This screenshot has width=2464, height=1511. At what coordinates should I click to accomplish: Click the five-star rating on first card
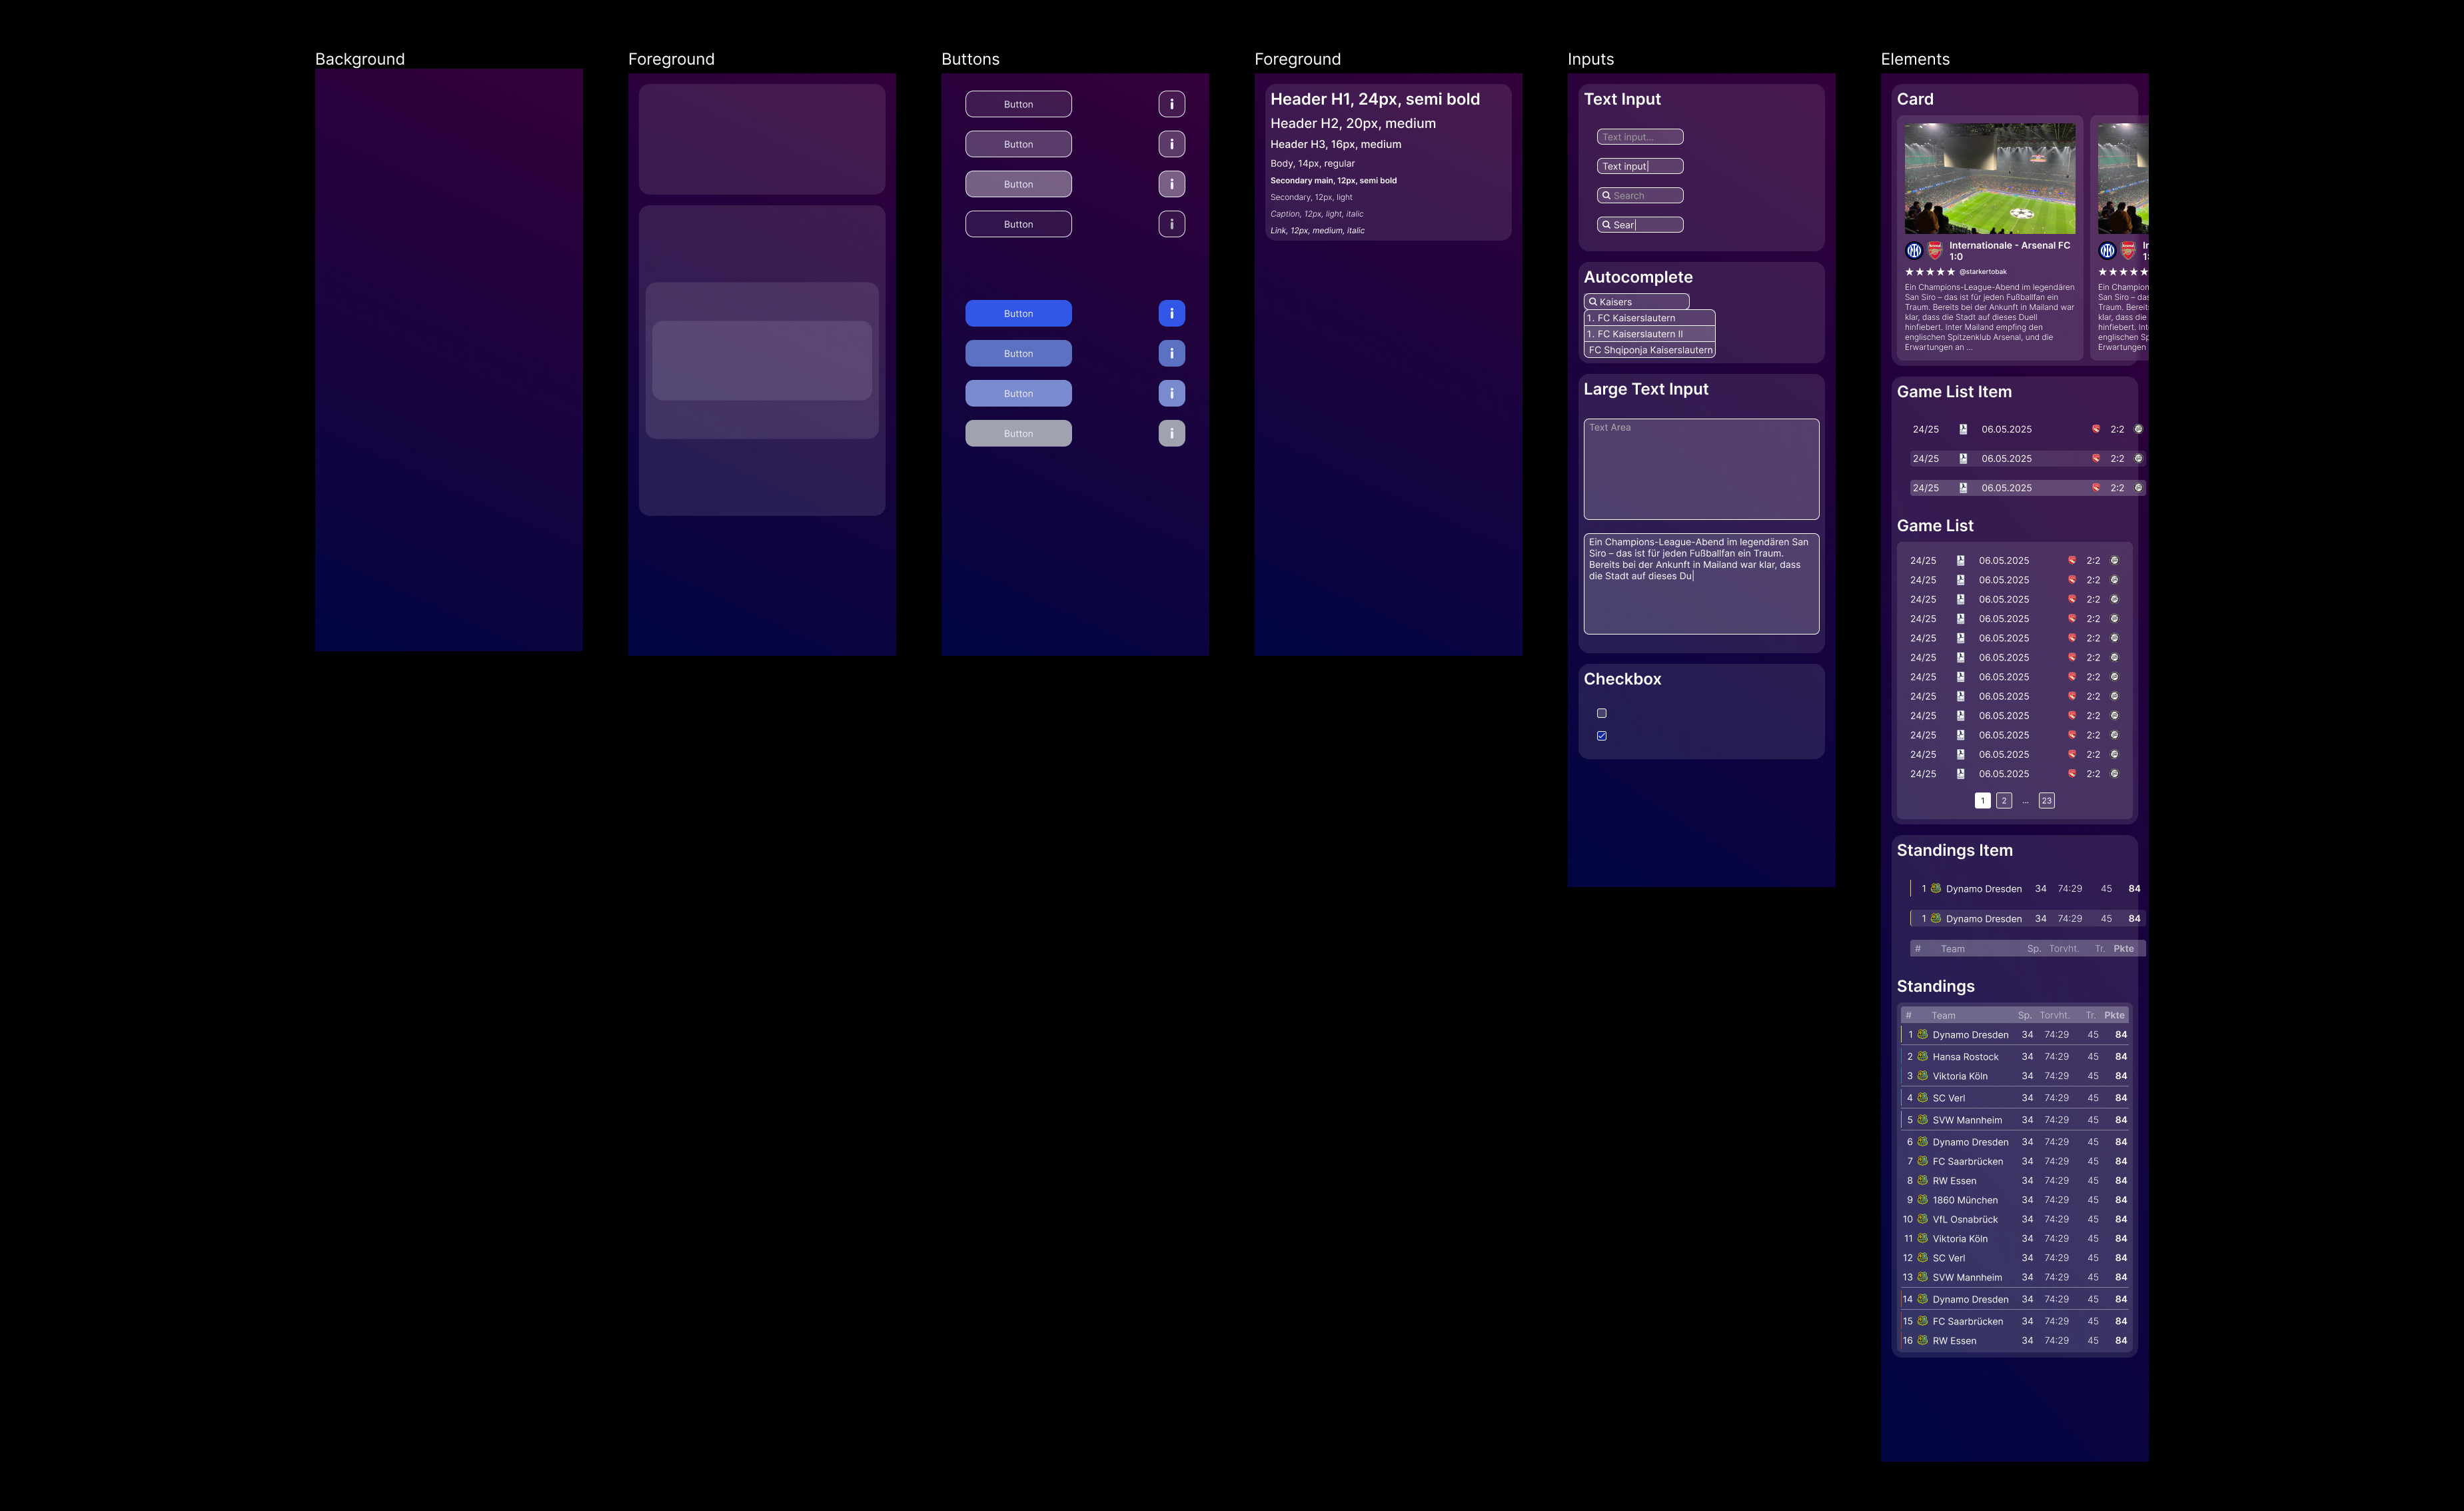pyautogui.click(x=1929, y=272)
